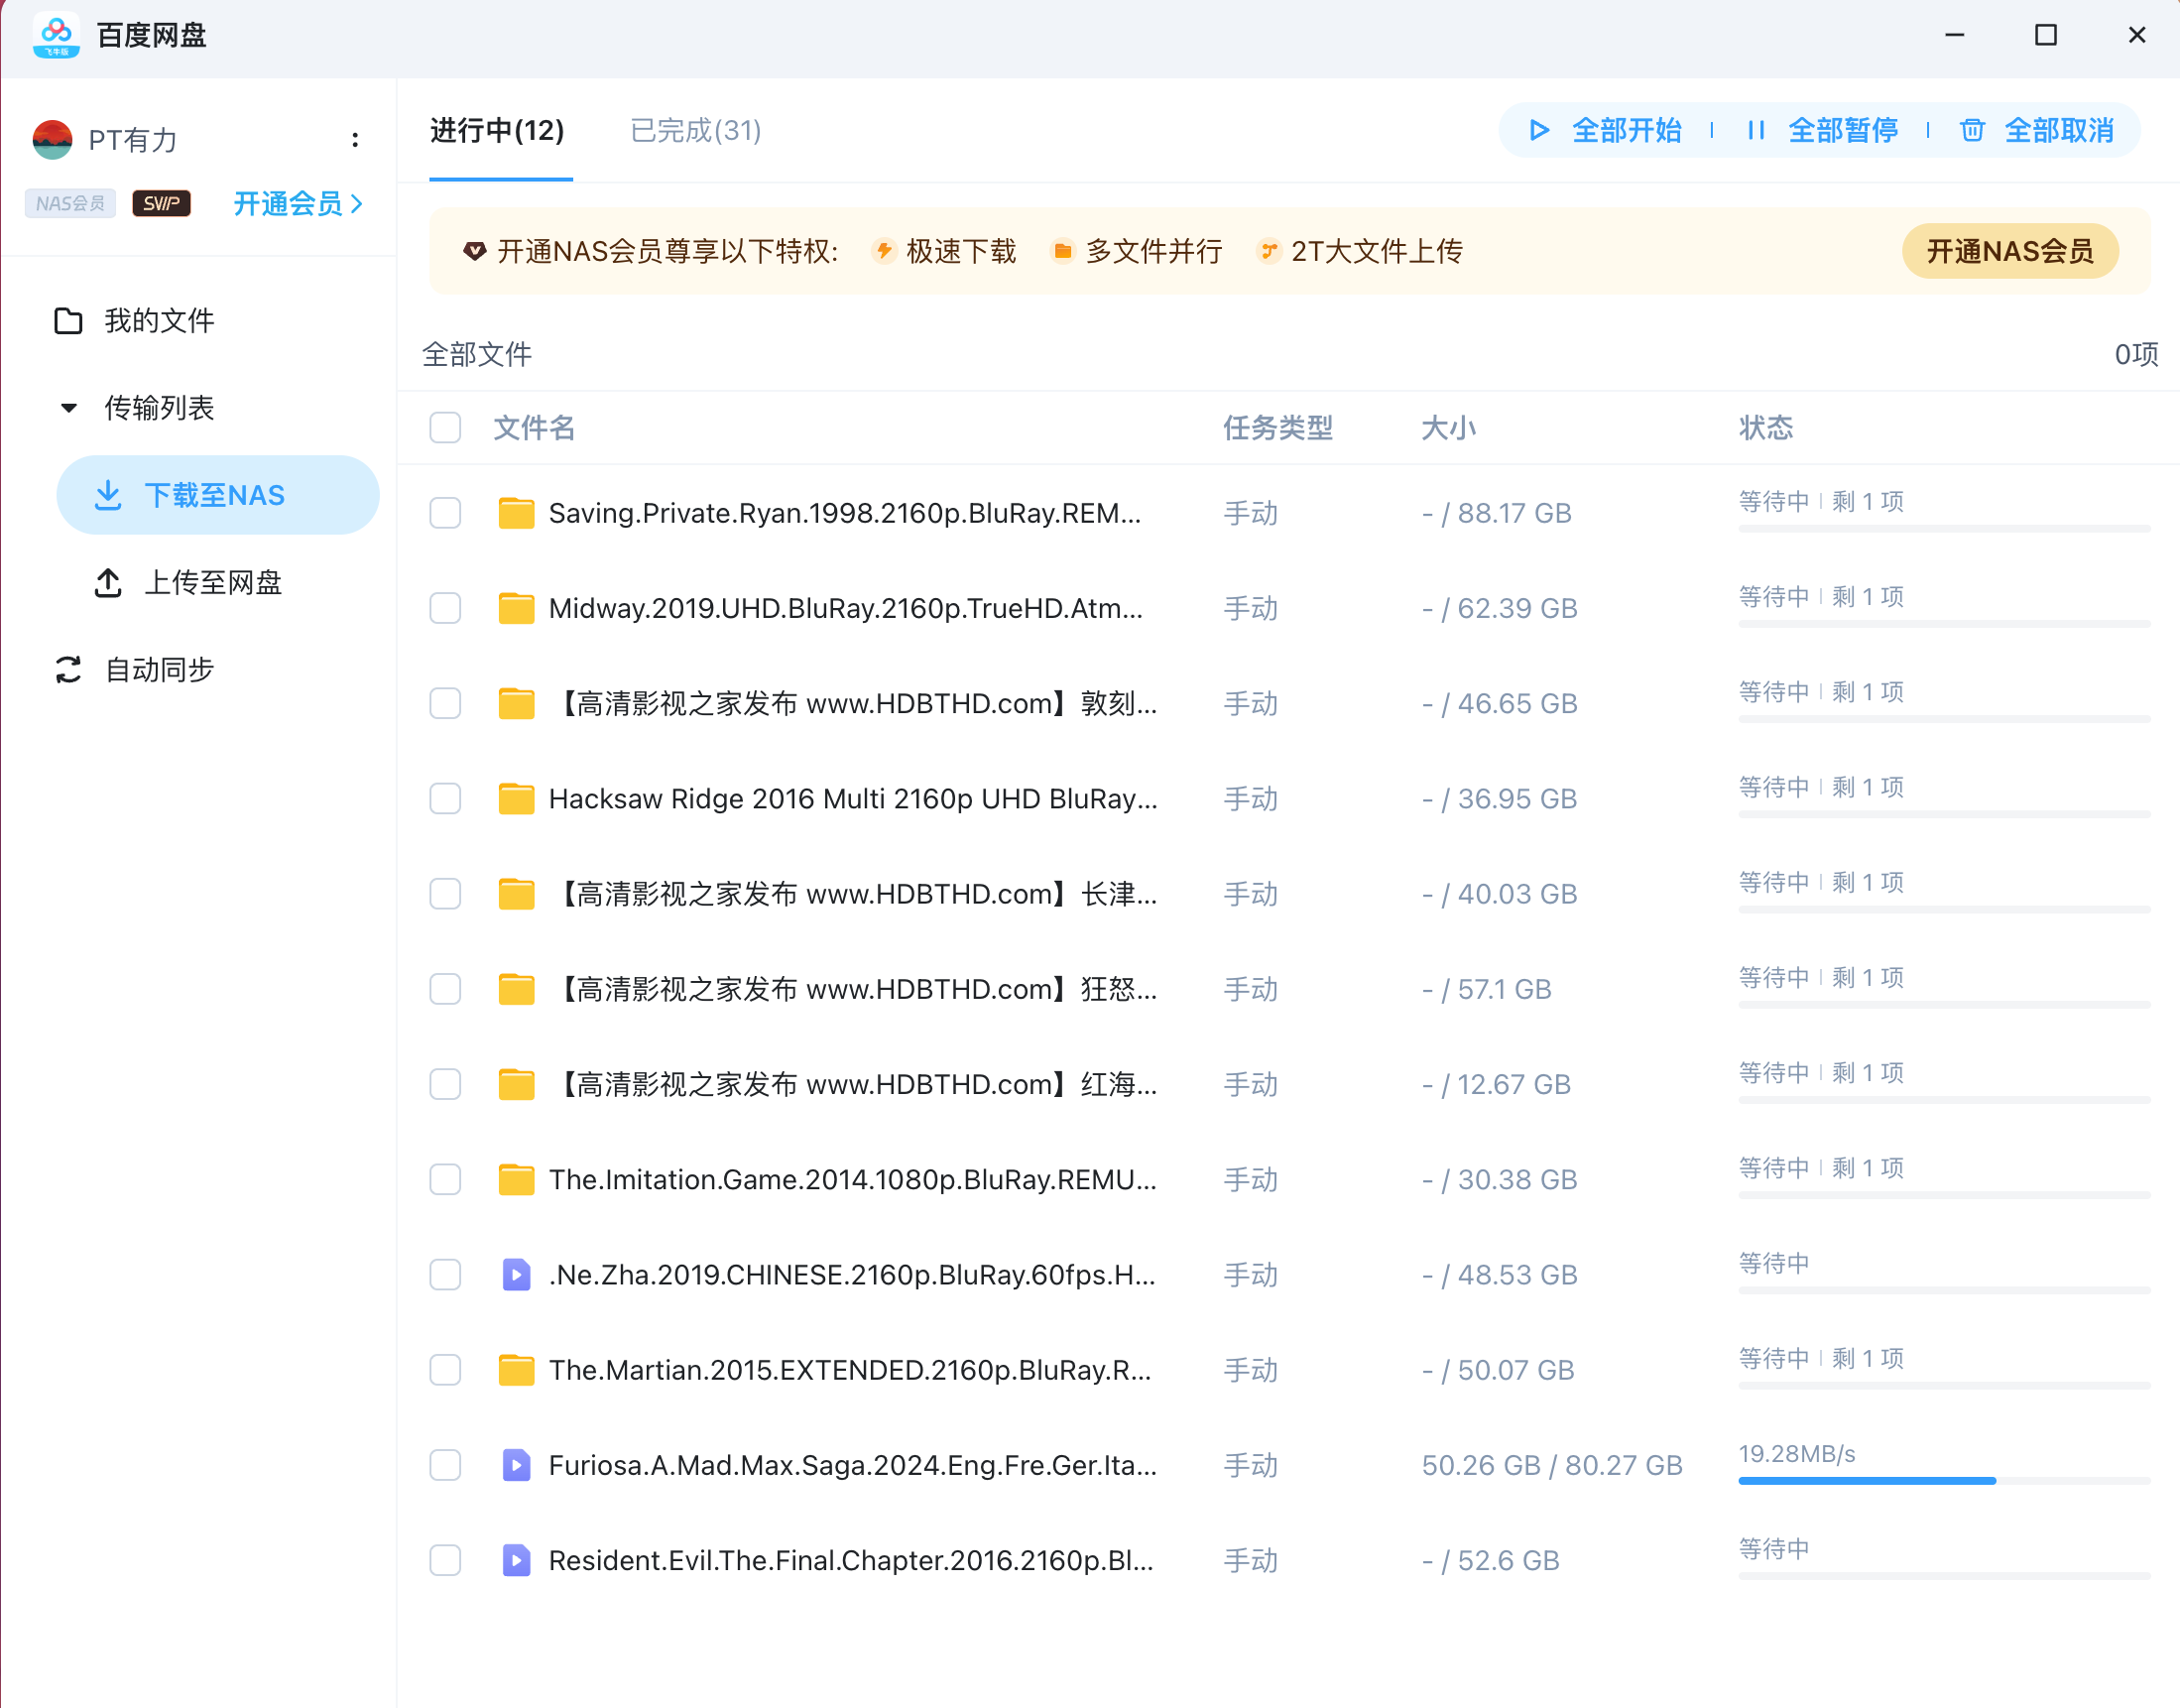Click the folder icon of Midway.2019

pyautogui.click(x=516, y=608)
